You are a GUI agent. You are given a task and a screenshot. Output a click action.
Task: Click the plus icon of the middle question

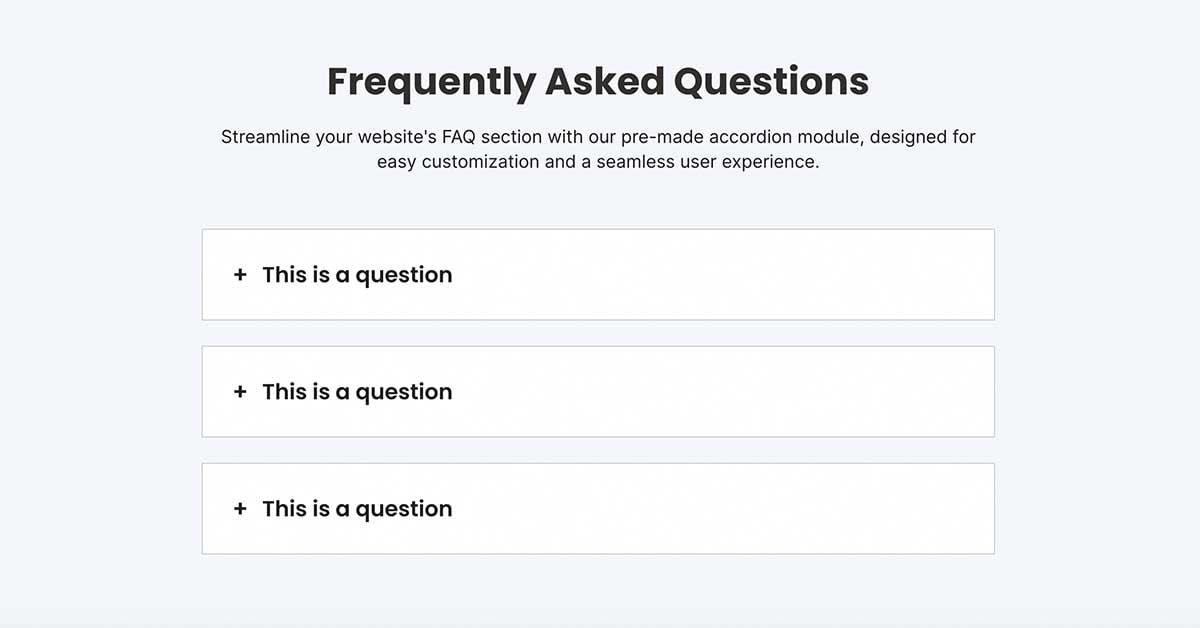click(x=240, y=392)
